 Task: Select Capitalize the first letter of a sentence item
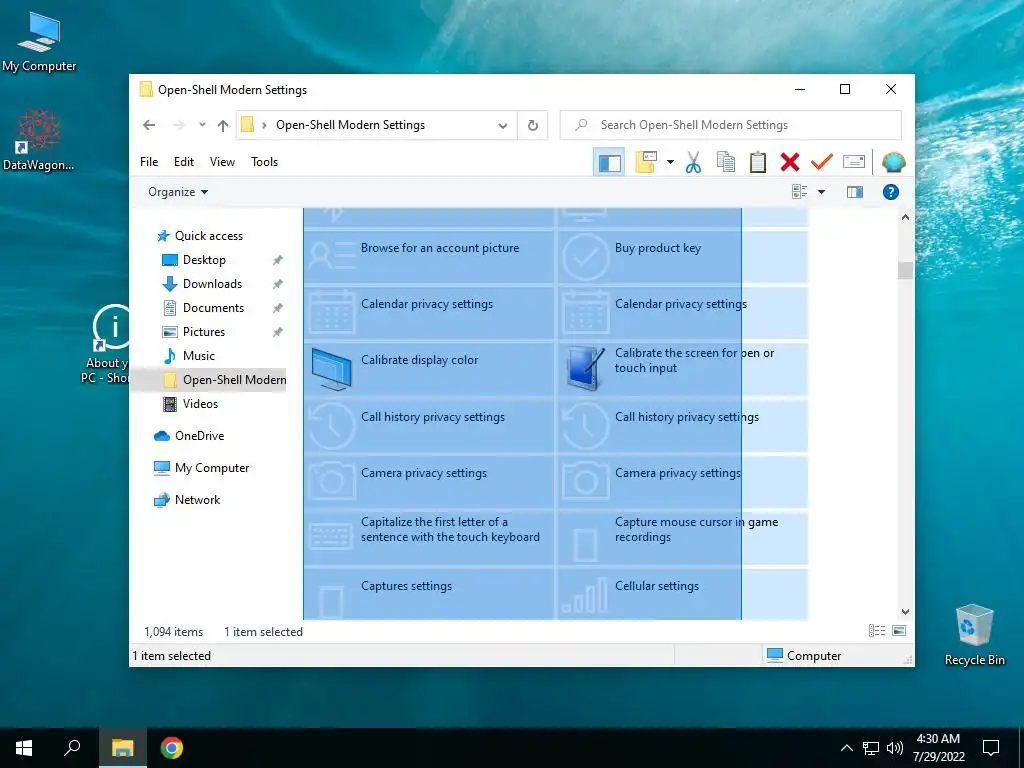click(x=429, y=538)
